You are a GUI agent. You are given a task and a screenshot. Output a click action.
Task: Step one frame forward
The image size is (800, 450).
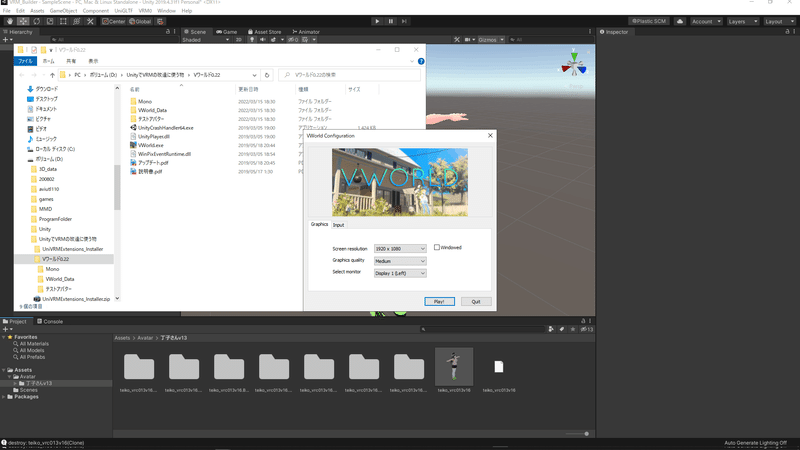point(404,21)
